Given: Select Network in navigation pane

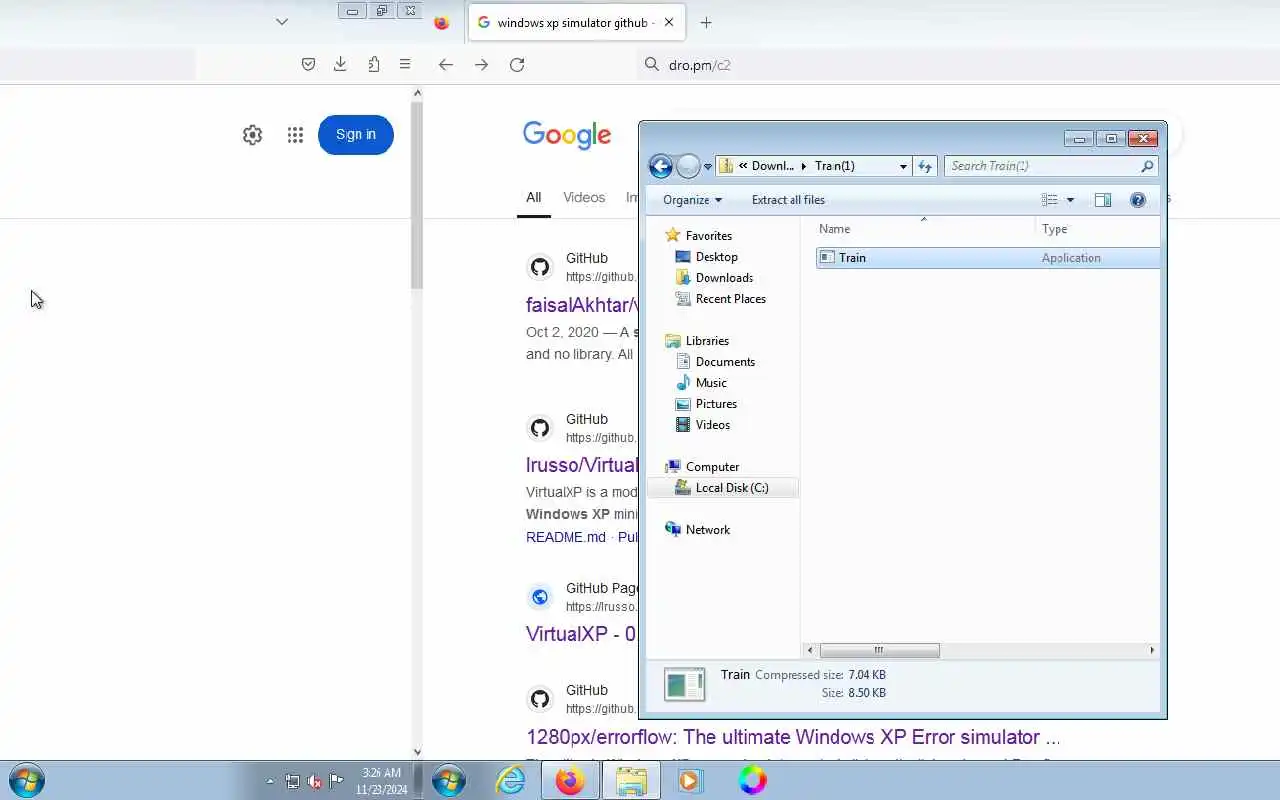Looking at the screenshot, I should pos(707,530).
